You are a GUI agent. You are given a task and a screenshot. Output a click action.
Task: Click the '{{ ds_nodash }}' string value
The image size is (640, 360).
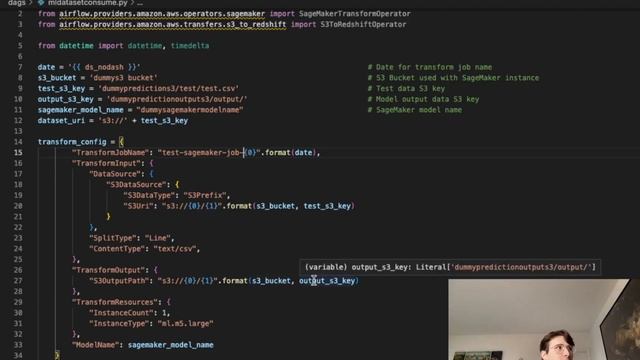point(104,67)
